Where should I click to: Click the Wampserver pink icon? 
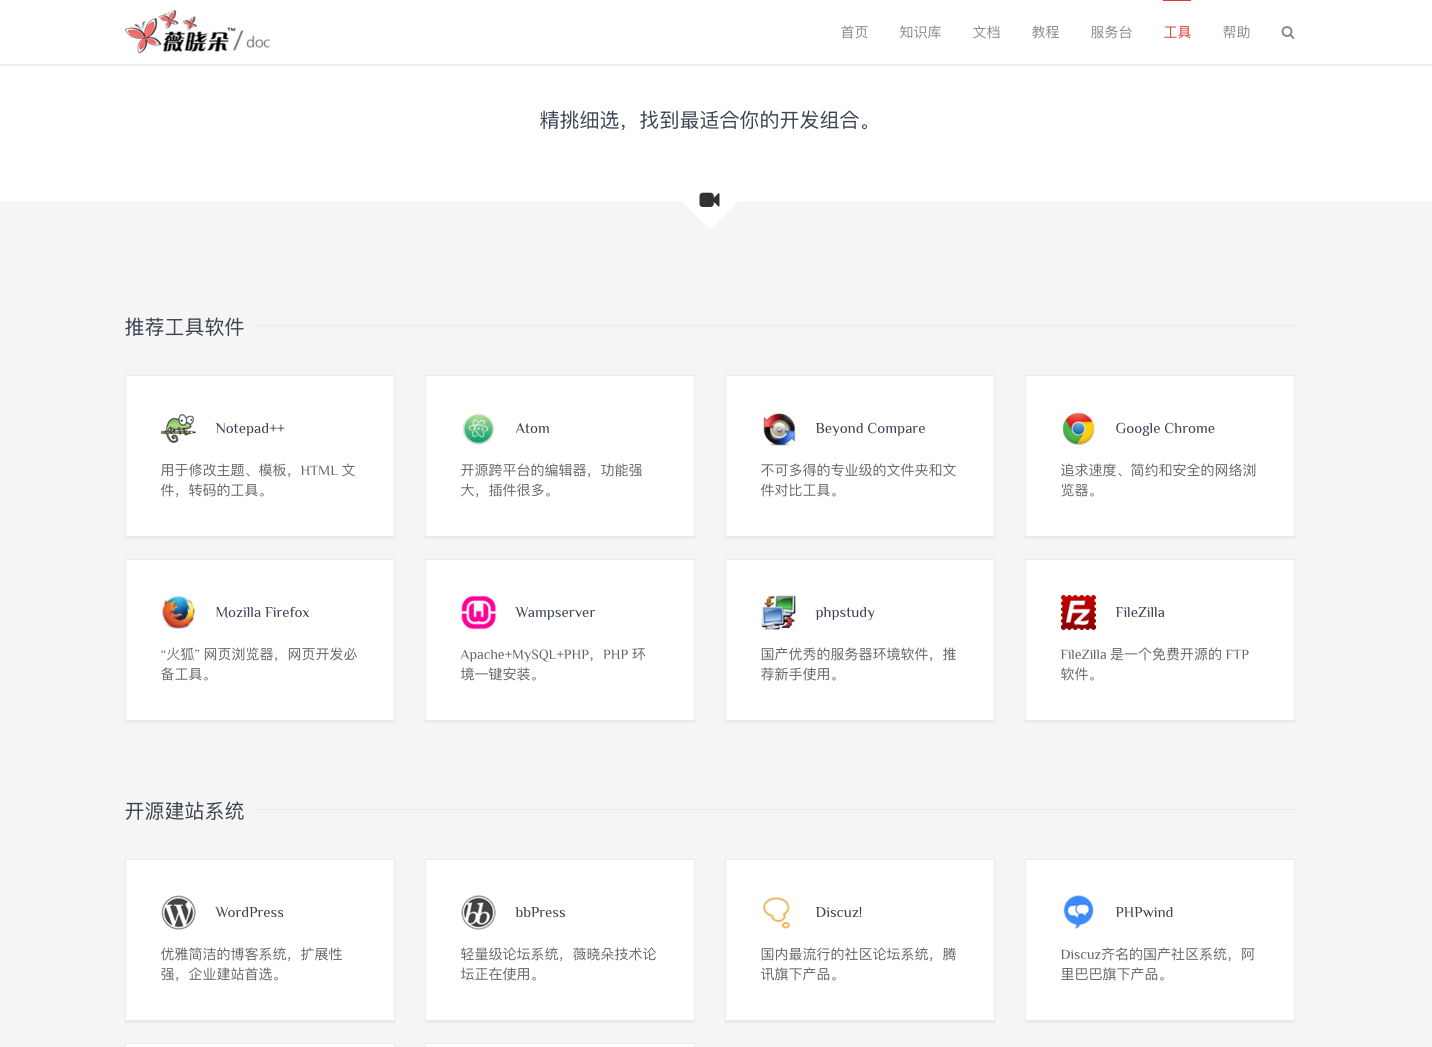pos(478,612)
